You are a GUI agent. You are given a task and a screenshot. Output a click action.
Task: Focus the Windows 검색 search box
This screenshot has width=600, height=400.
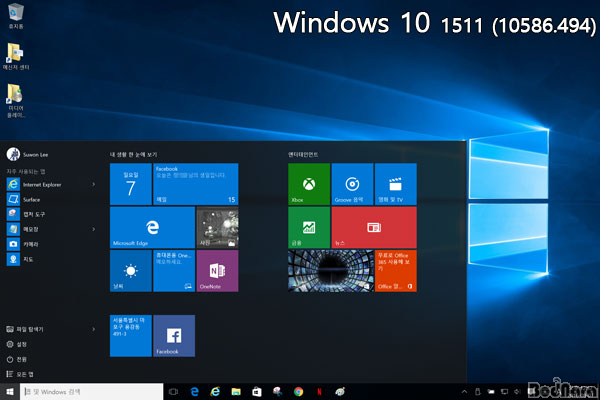pyautogui.click(x=91, y=392)
